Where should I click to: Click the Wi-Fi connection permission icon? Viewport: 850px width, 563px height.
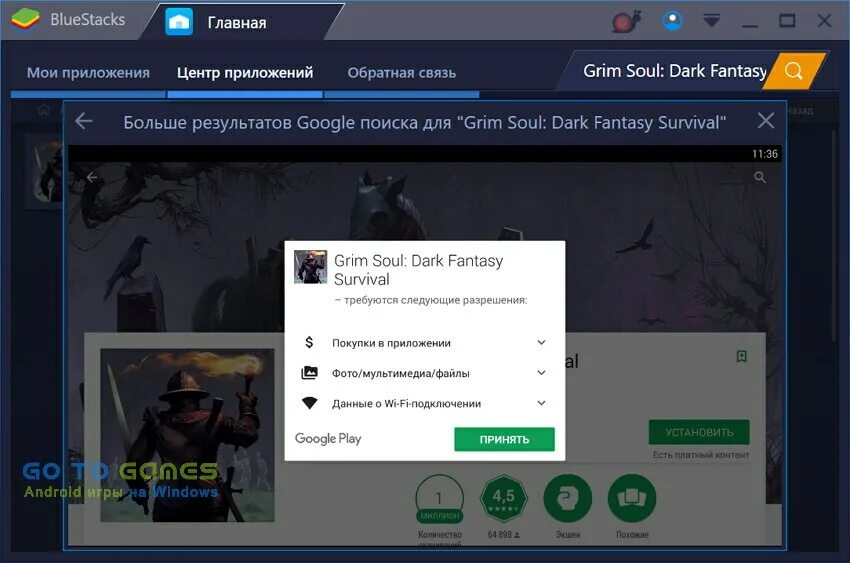pos(310,403)
